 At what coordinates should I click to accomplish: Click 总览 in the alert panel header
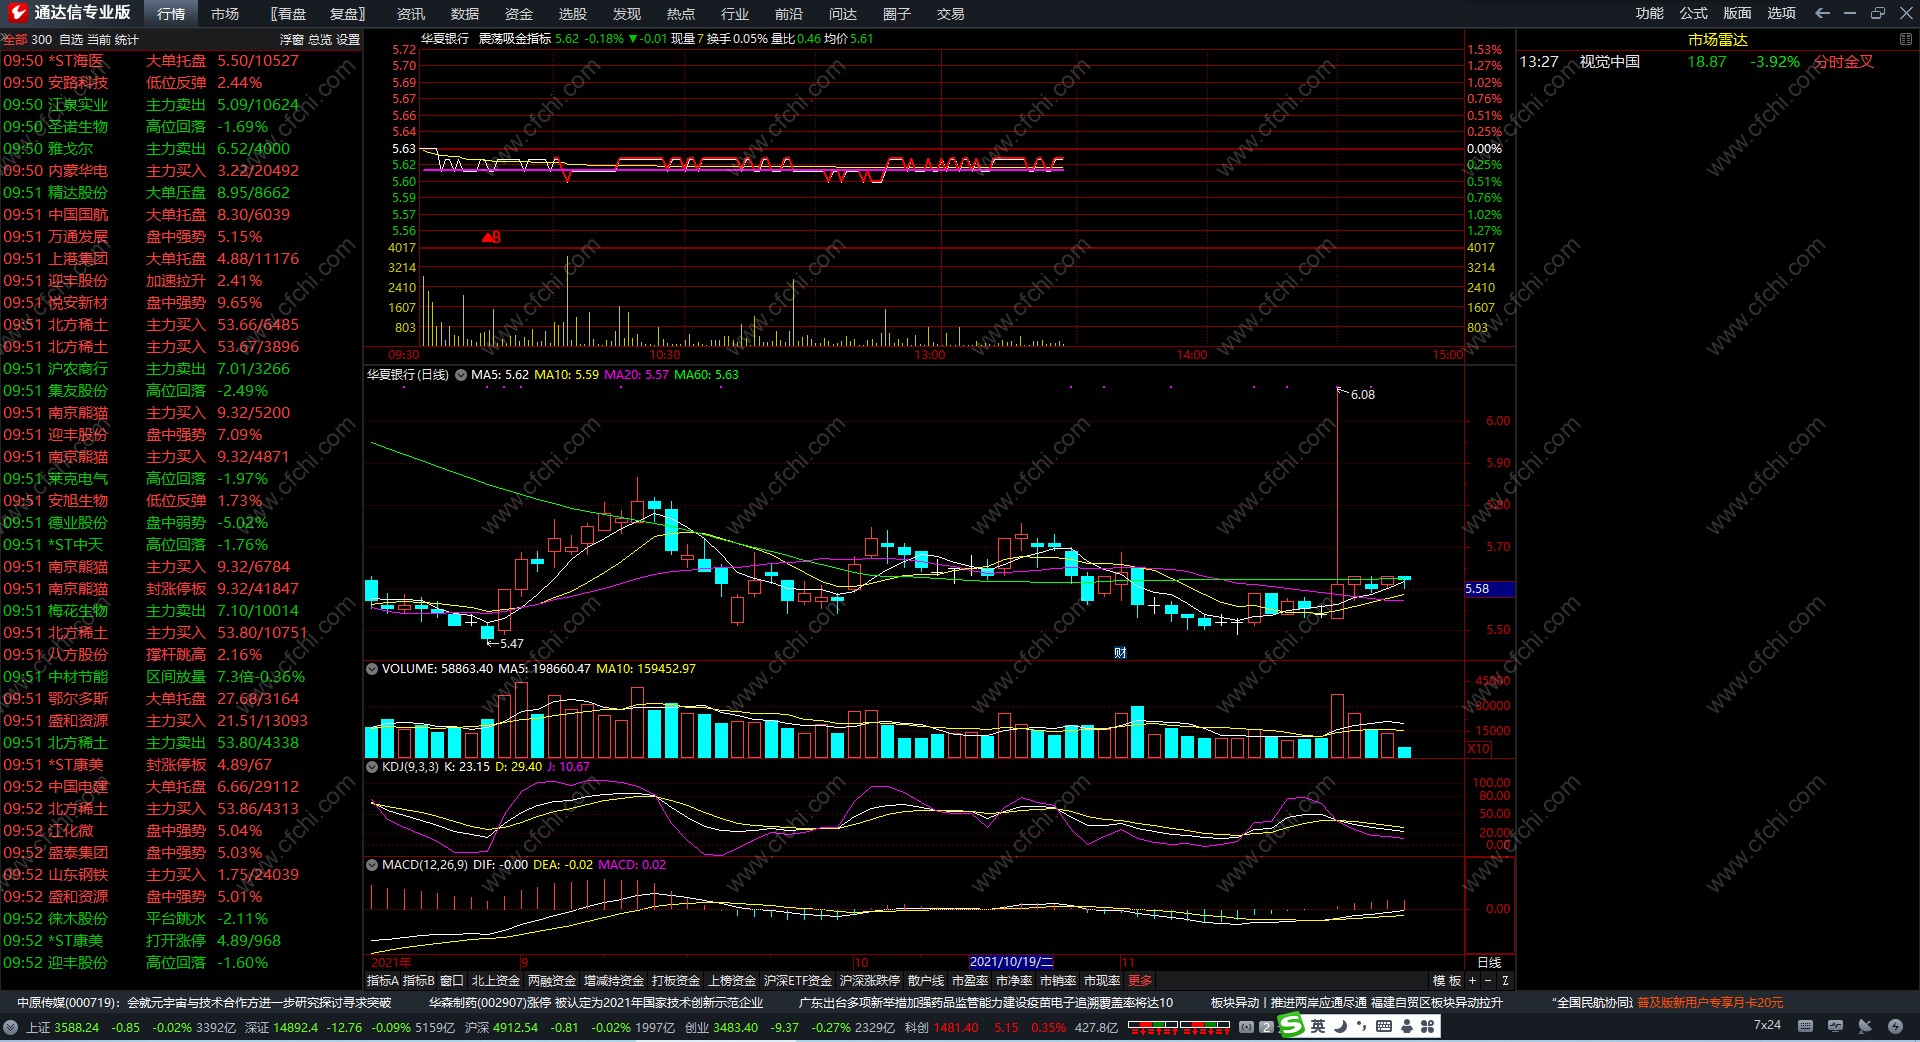coord(320,40)
